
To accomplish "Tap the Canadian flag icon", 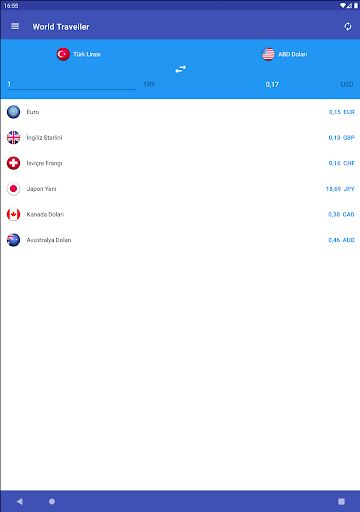I will pos(13,214).
